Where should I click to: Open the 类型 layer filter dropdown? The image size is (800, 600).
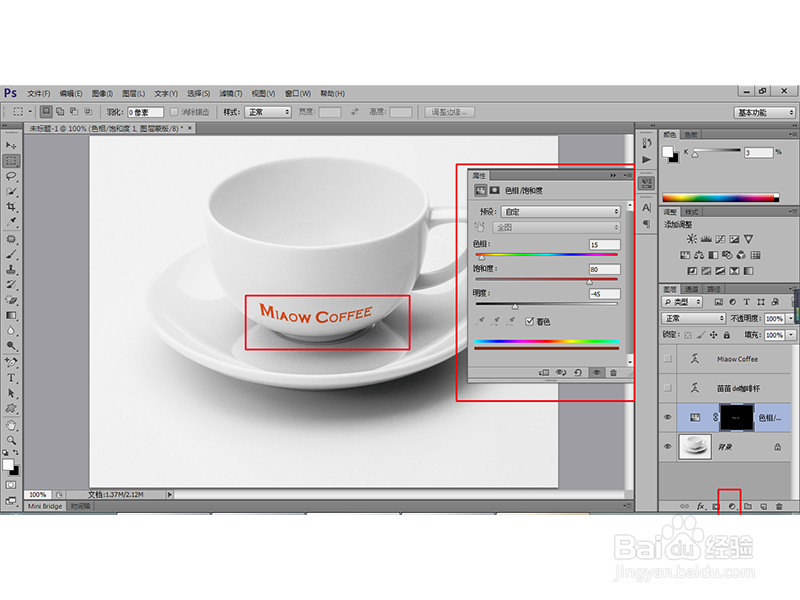[683, 302]
